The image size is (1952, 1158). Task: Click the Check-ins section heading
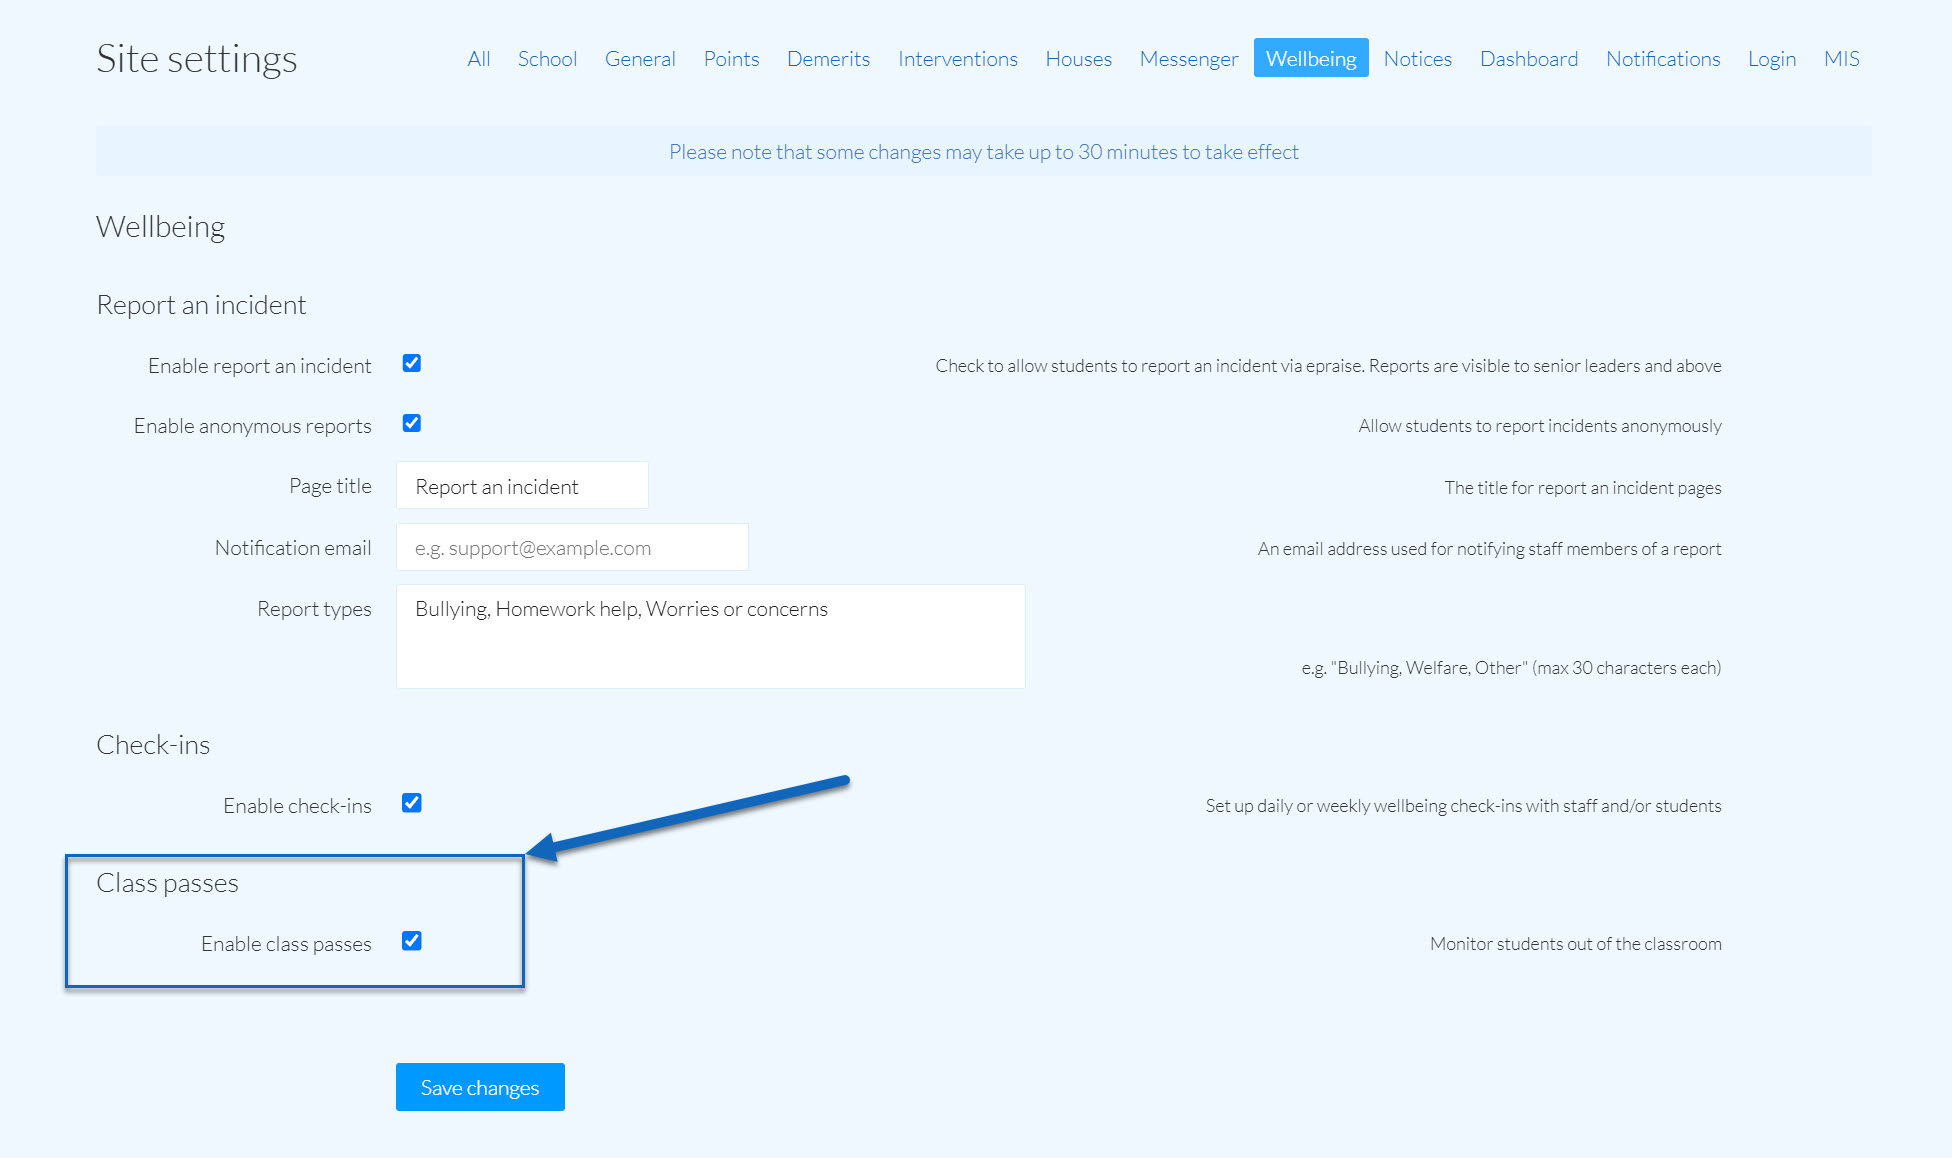tap(153, 745)
